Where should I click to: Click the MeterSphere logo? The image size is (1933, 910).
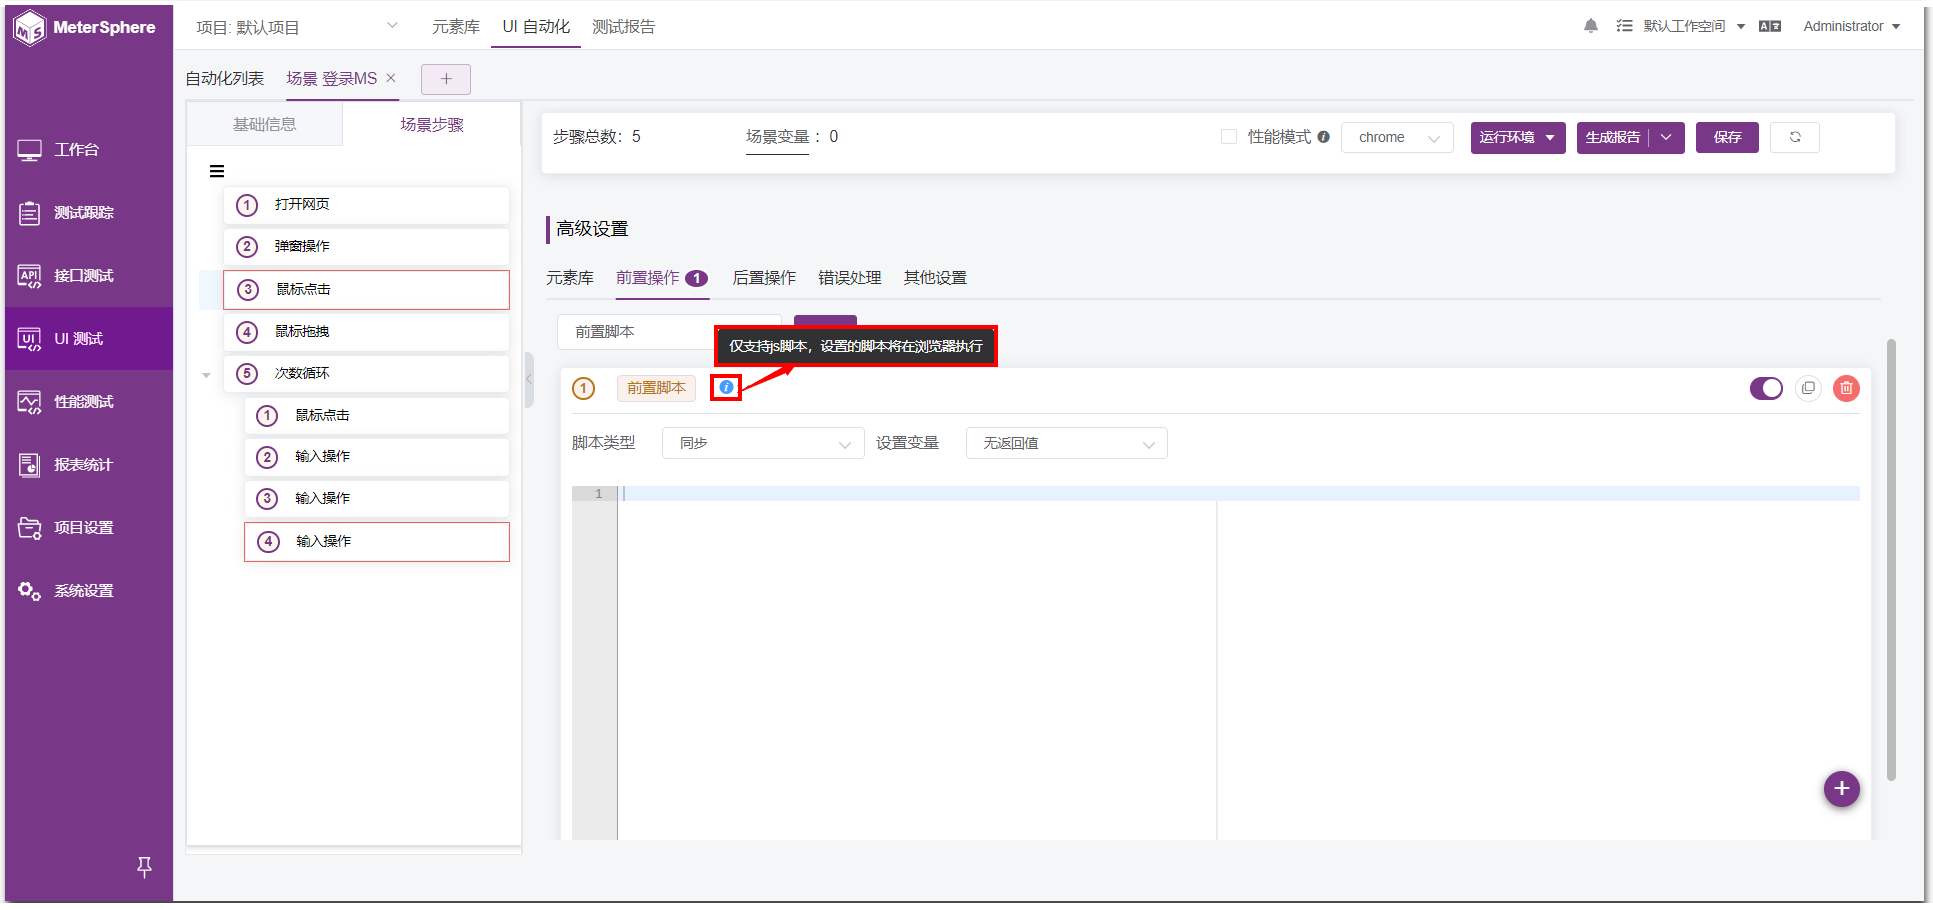pyautogui.click(x=85, y=27)
